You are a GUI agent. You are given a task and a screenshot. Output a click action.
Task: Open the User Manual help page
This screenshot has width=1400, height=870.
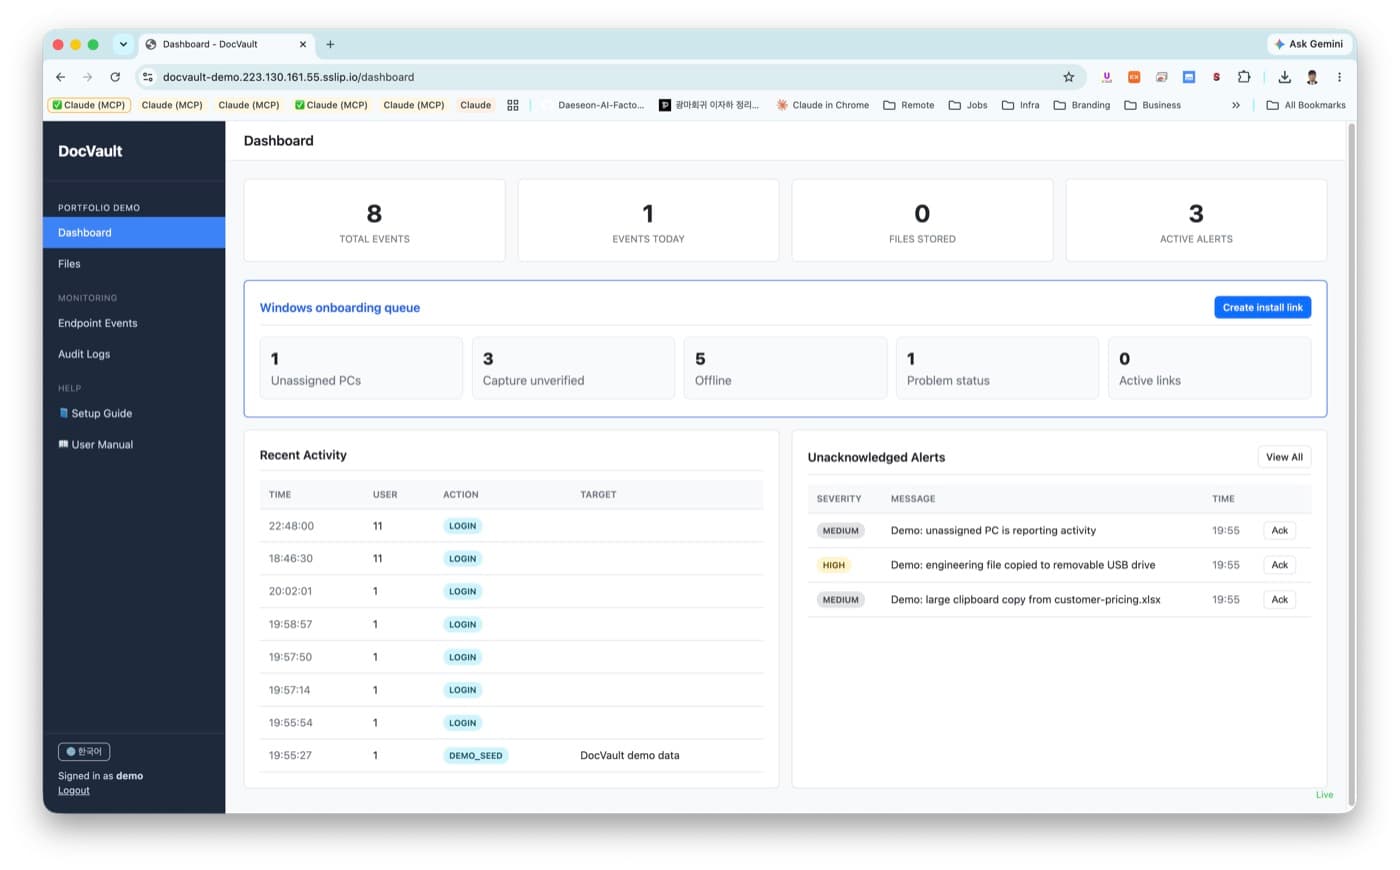pos(134,444)
